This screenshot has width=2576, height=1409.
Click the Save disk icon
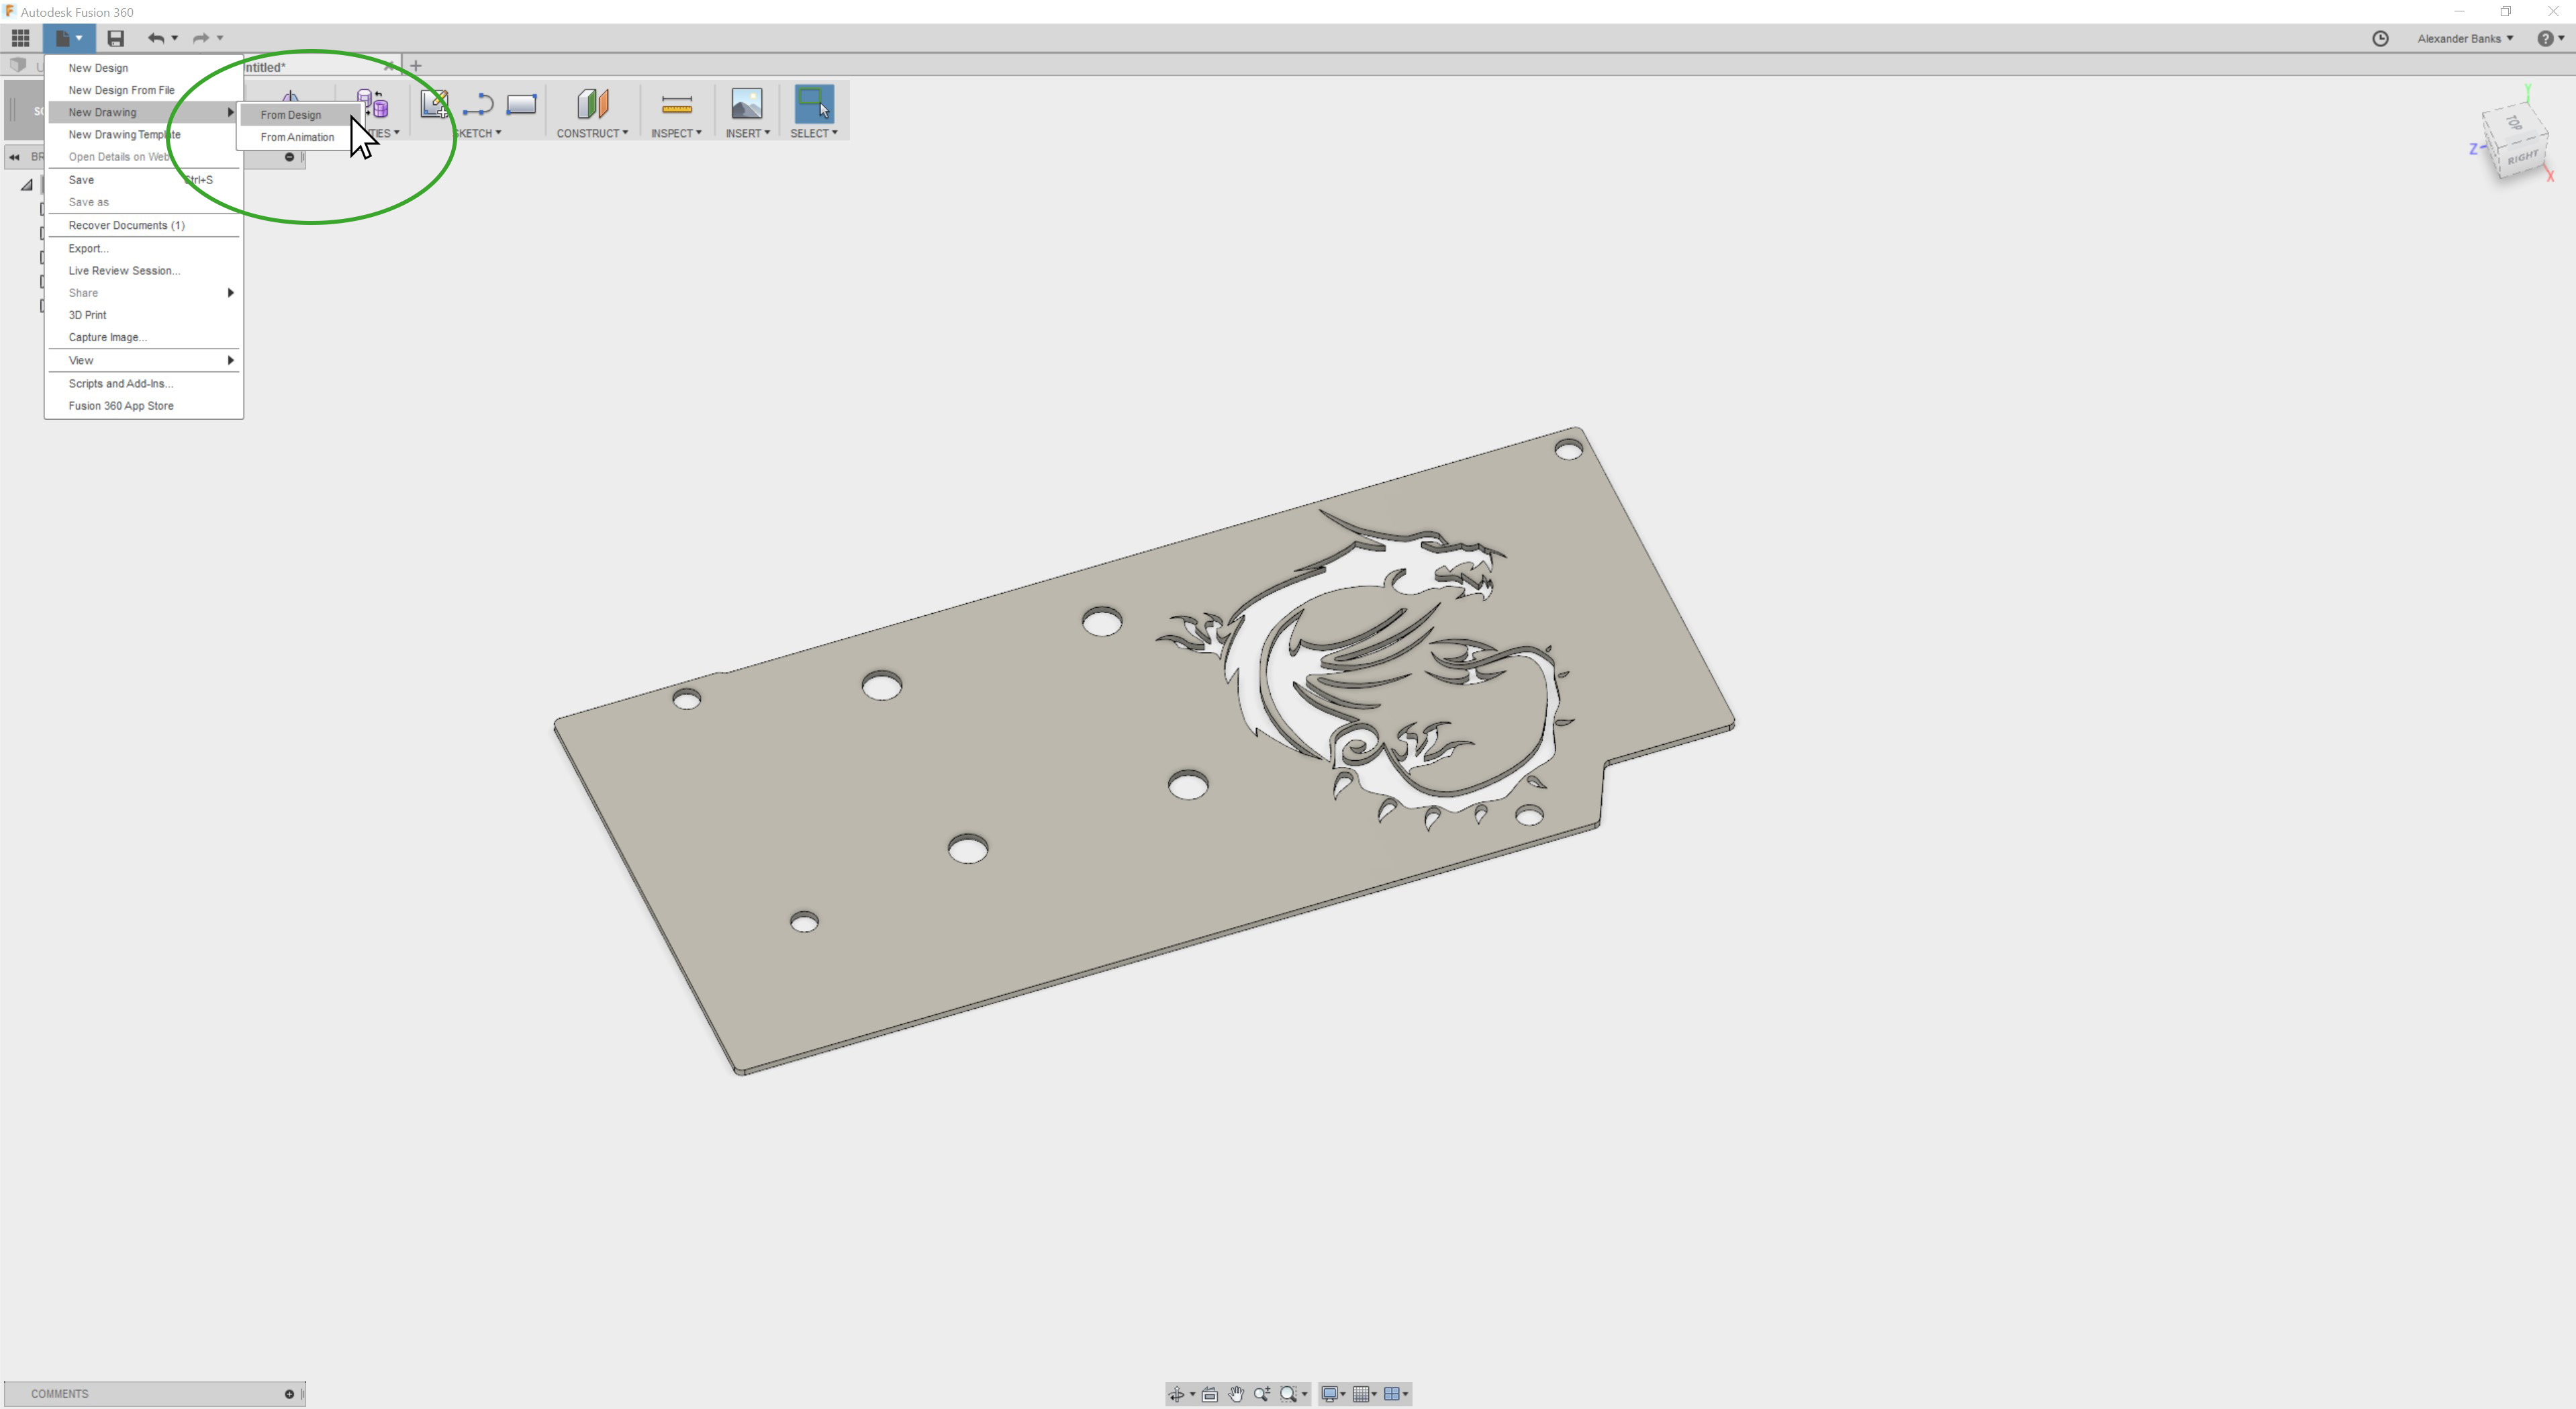point(116,38)
